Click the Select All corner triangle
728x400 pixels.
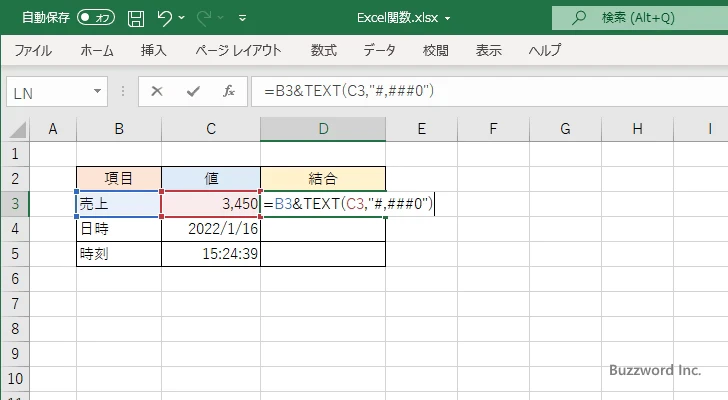tap(18, 130)
